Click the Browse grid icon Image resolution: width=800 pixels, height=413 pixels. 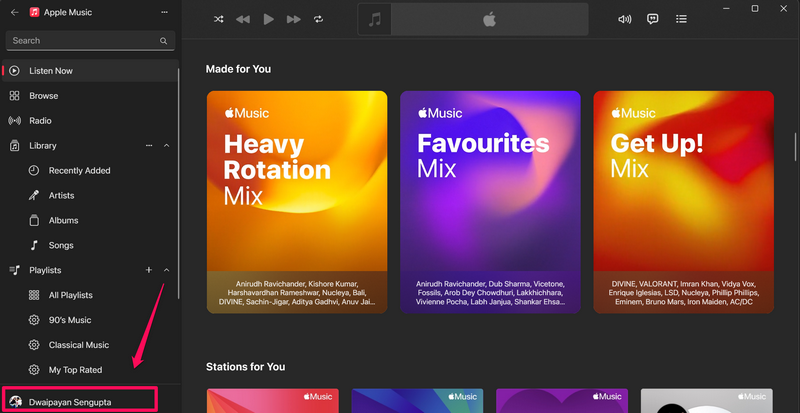(x=14, y=96)
